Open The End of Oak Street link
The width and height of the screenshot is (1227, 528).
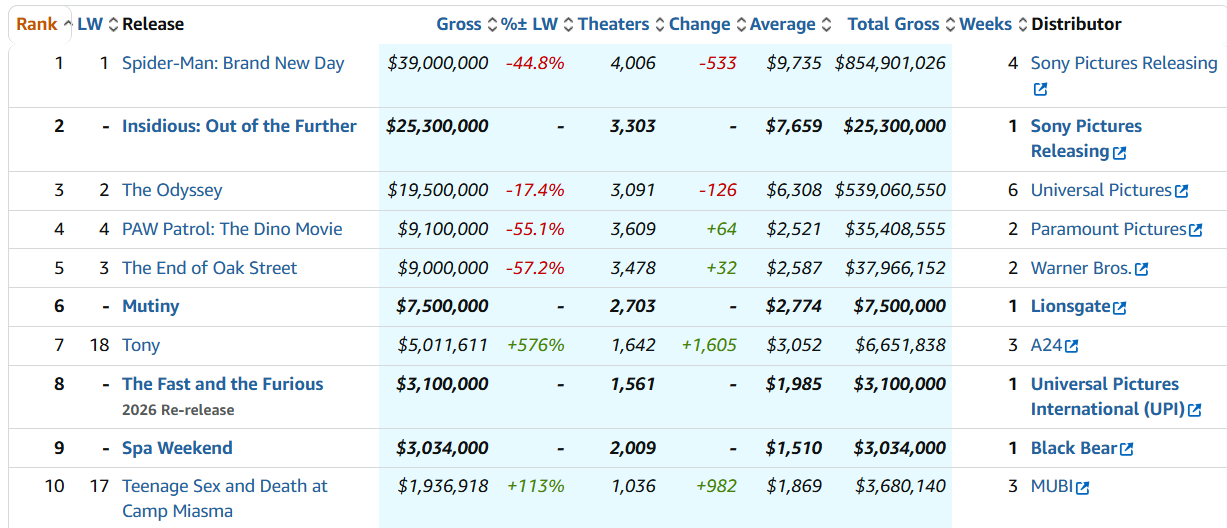(x=209, y=268)
